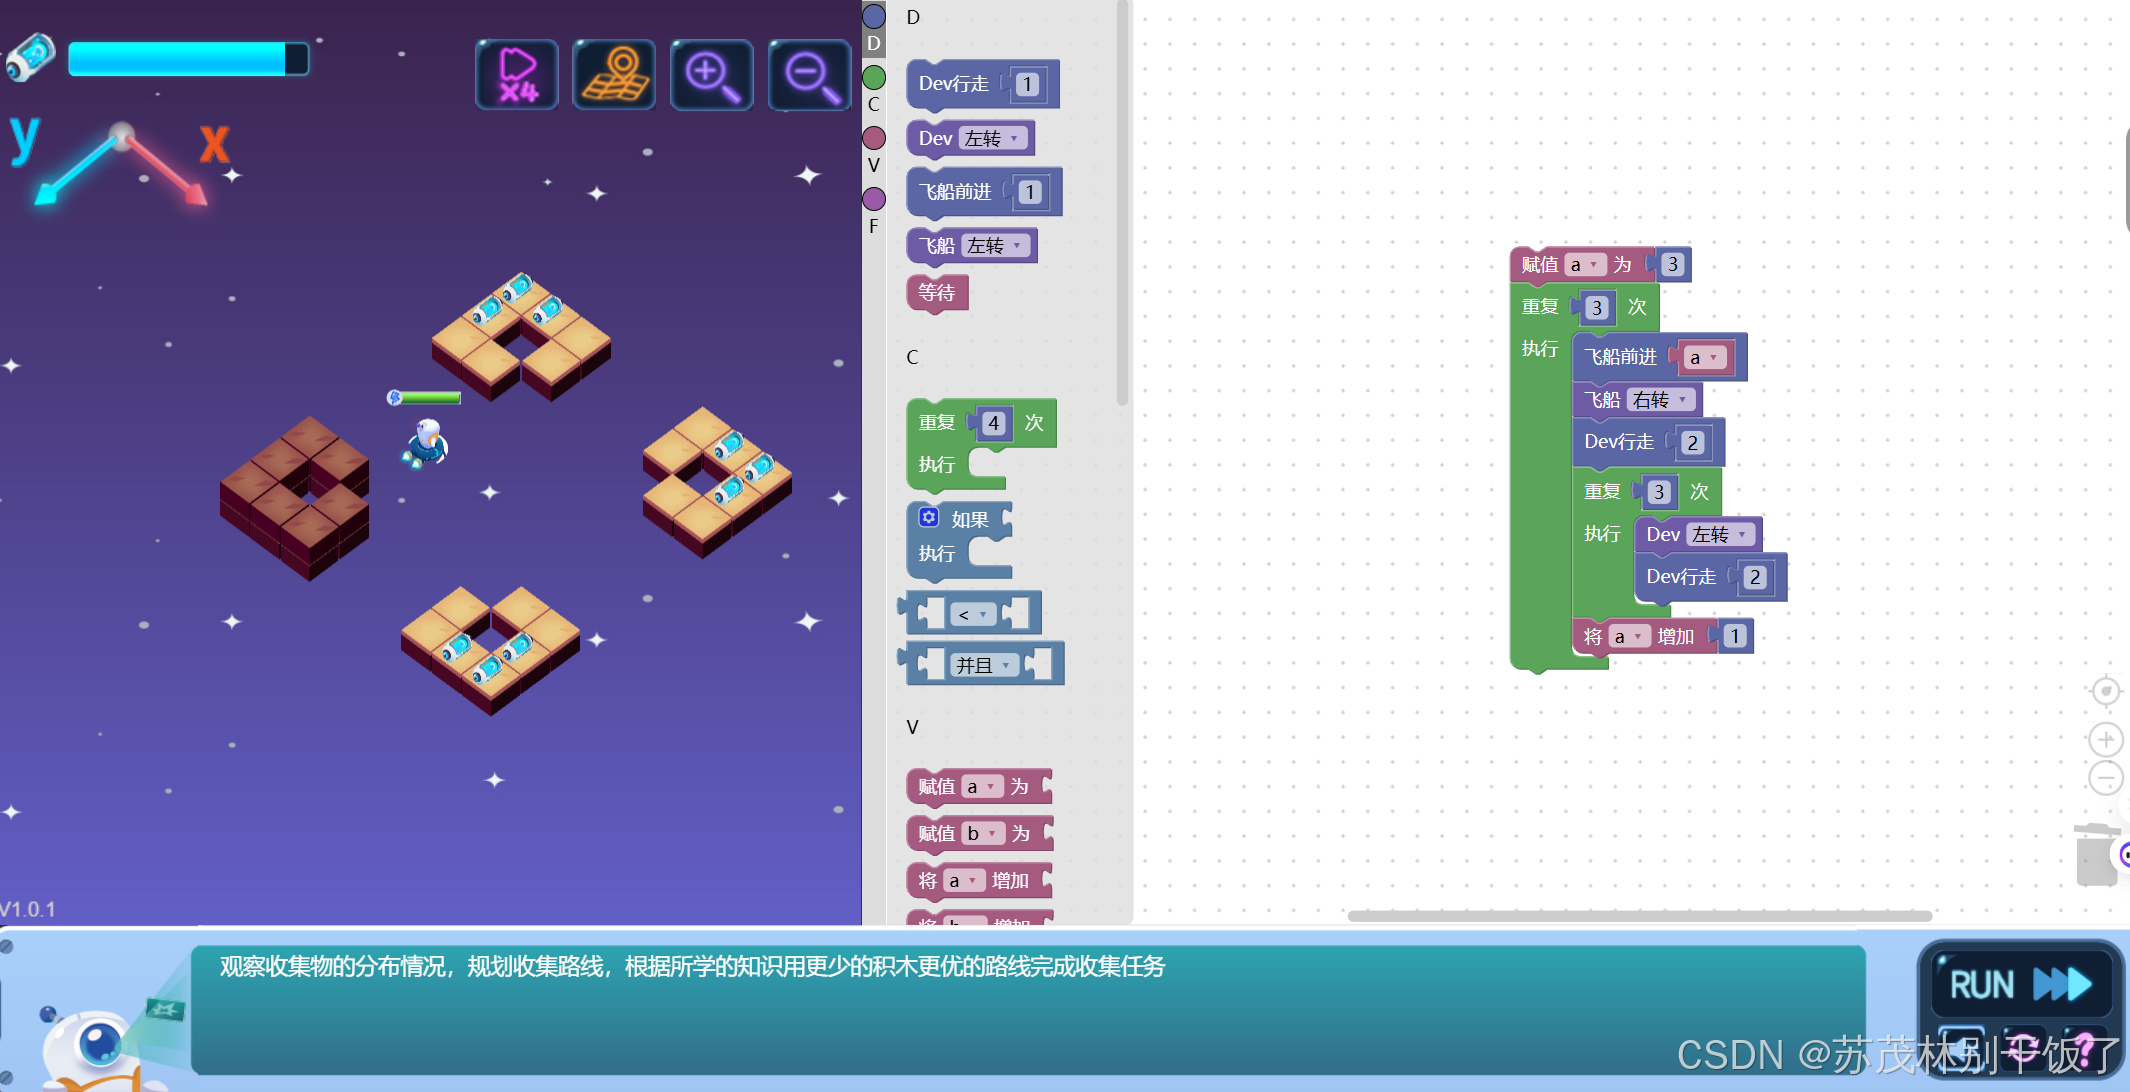Open the 并且 logic operator dropdown
This screenshot has width=2130, height=1092.
tap(984, 665)
